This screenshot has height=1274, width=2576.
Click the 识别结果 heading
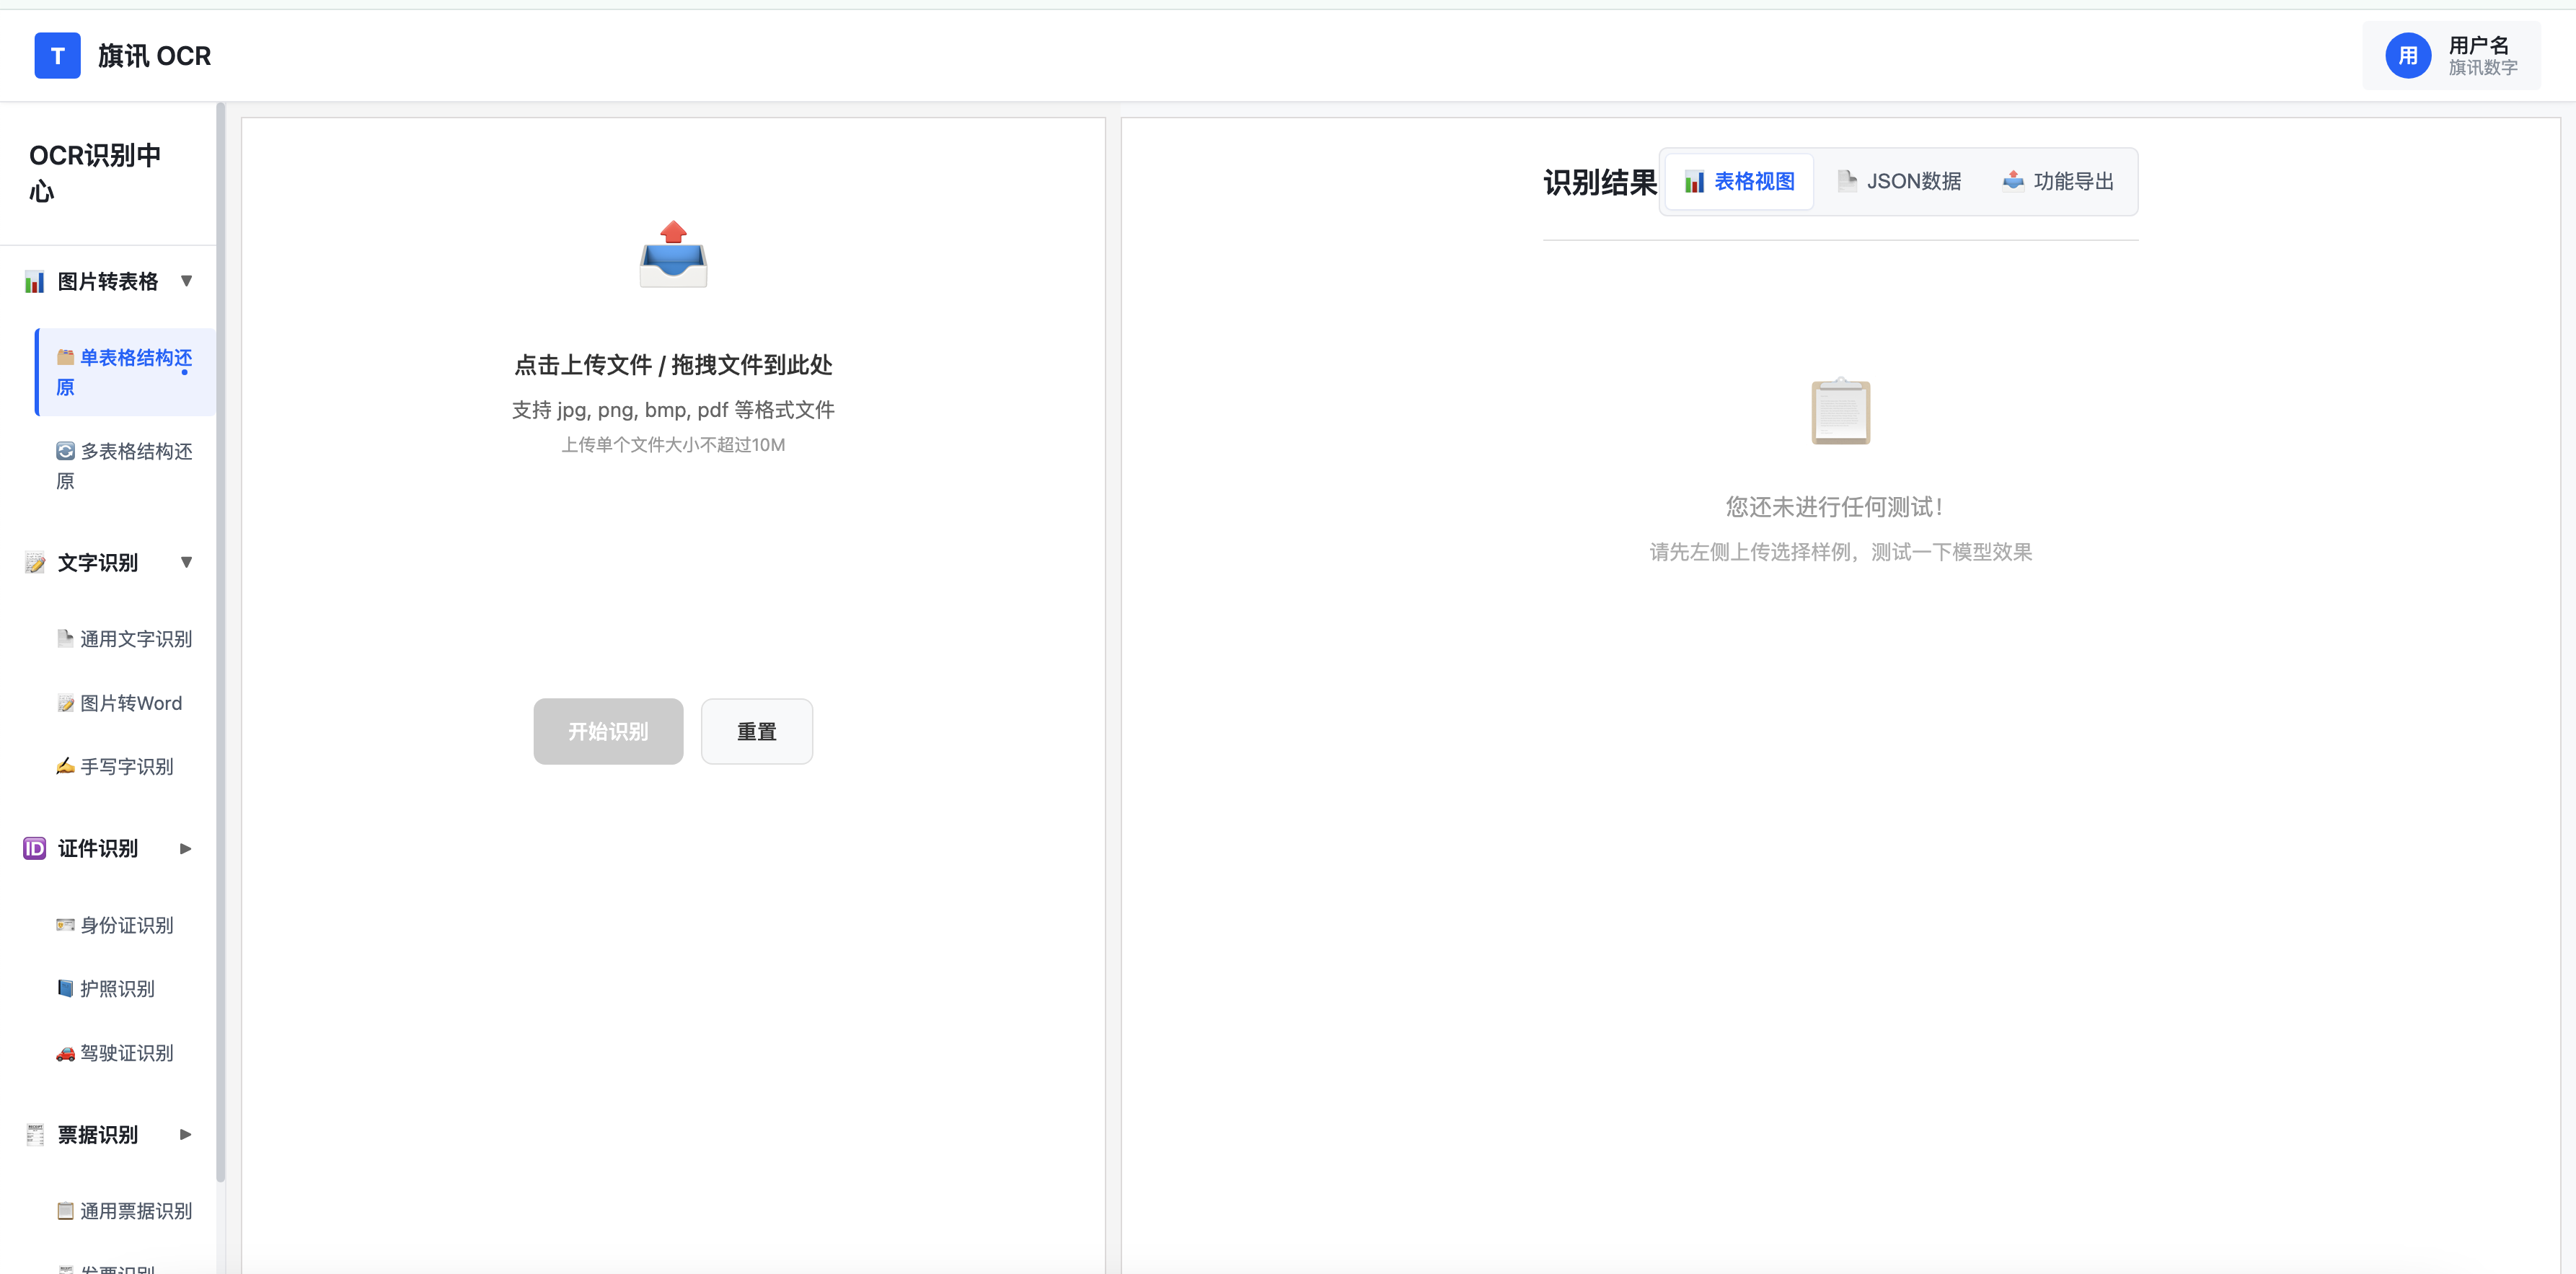(x=1600, y=183)
